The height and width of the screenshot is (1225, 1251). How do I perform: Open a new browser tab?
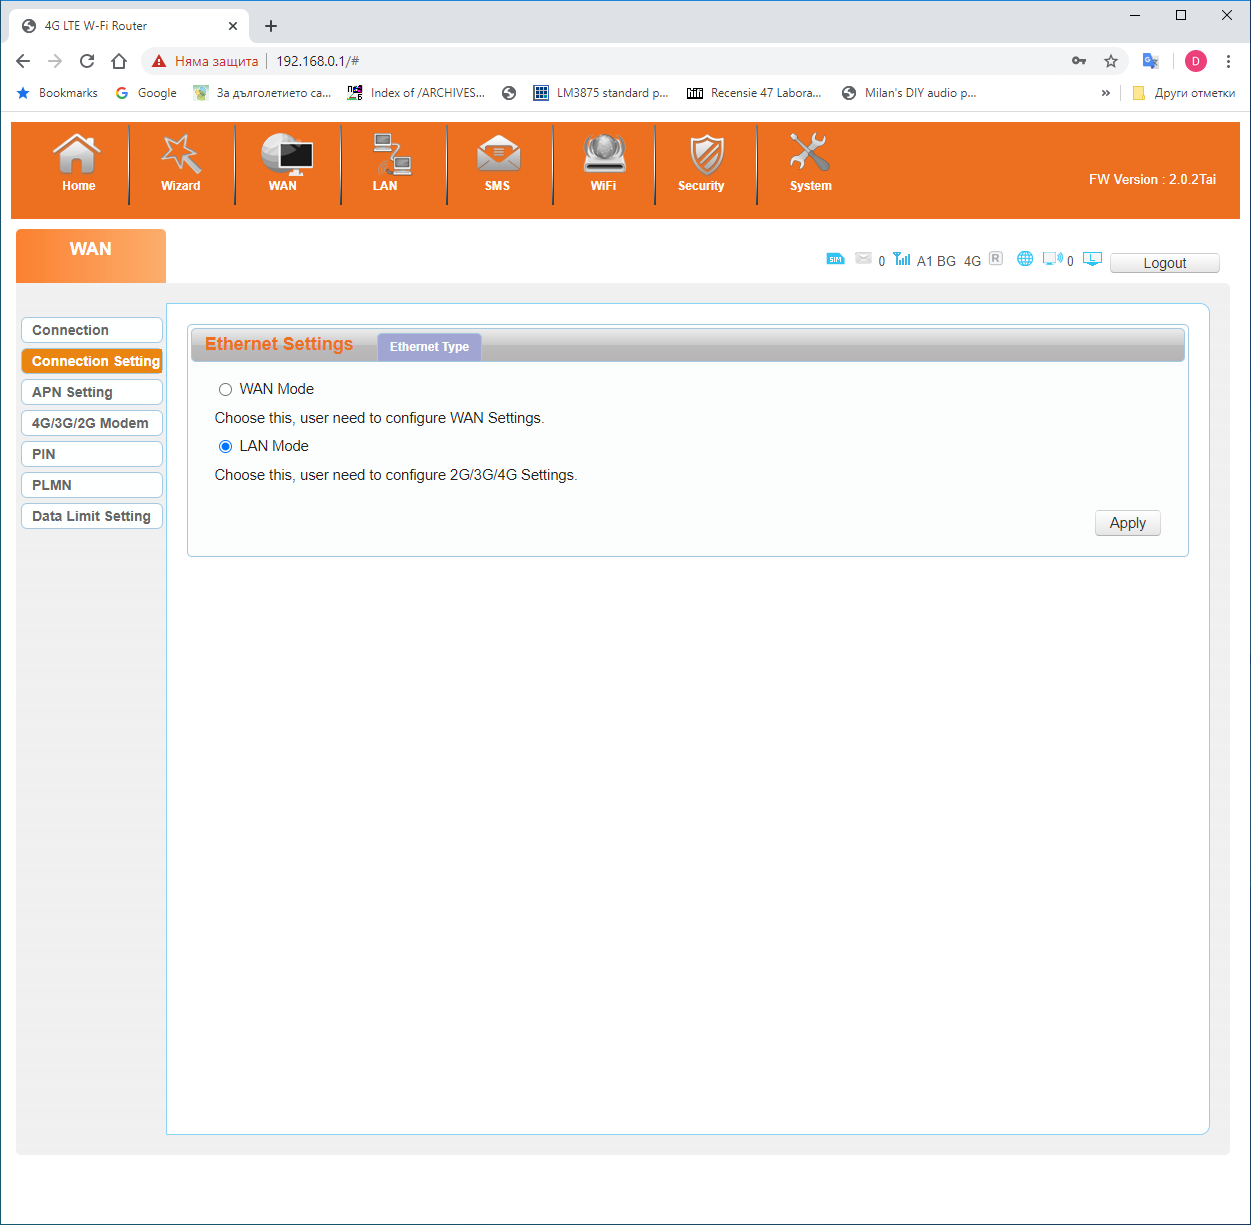coord(271,26)
